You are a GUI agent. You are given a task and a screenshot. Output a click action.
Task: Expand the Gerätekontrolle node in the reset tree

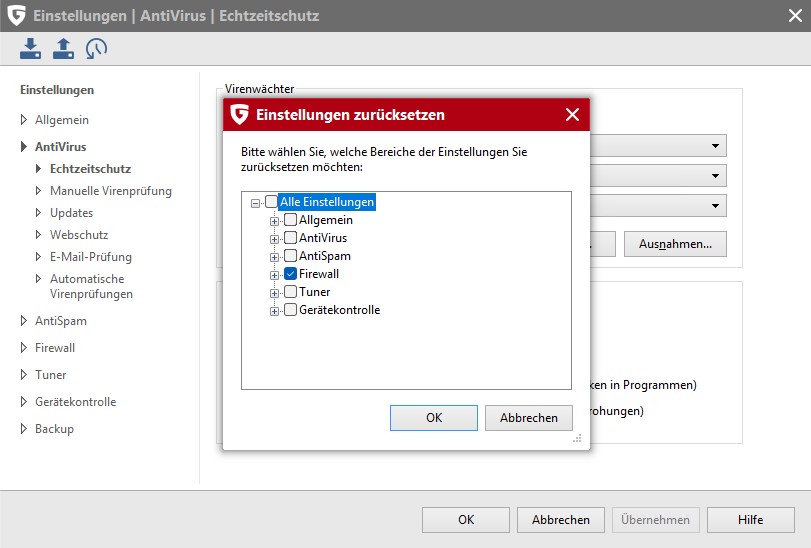274,312
